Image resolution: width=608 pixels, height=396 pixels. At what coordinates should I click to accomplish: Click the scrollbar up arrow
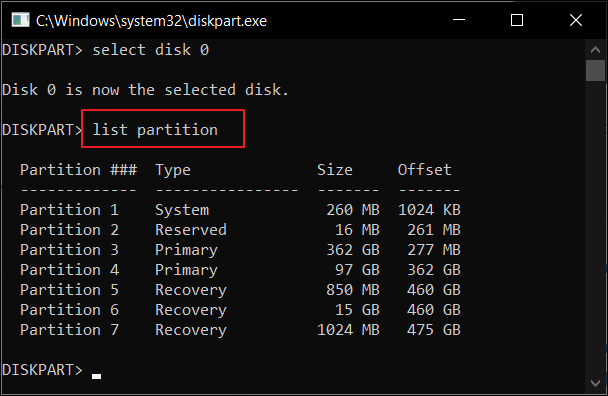595,50
